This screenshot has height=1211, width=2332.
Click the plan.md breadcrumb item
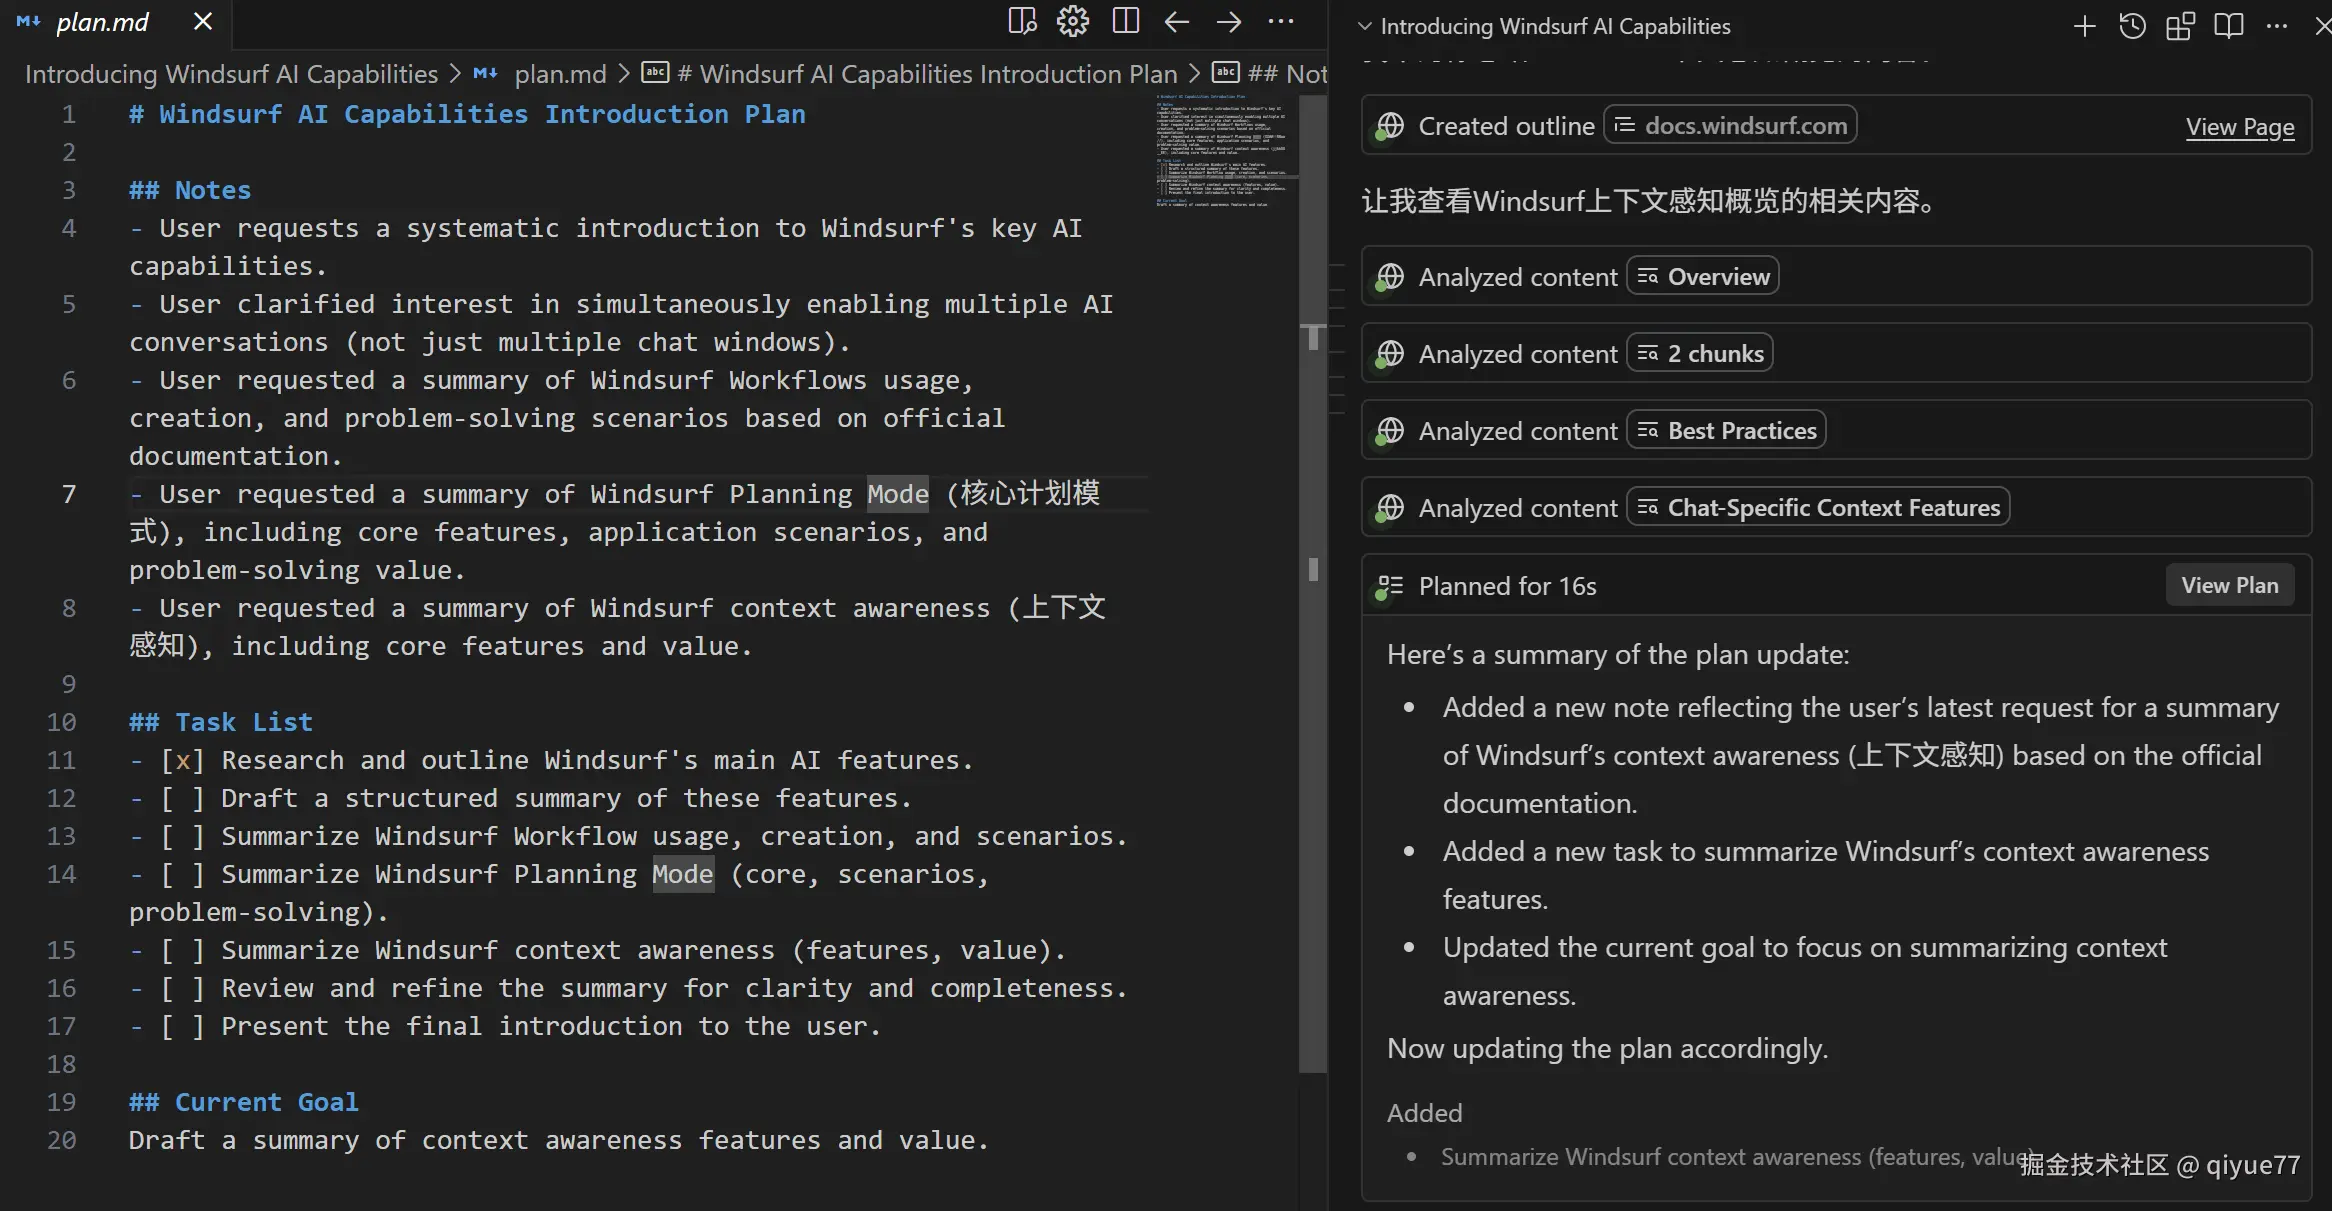pos(559,74)
